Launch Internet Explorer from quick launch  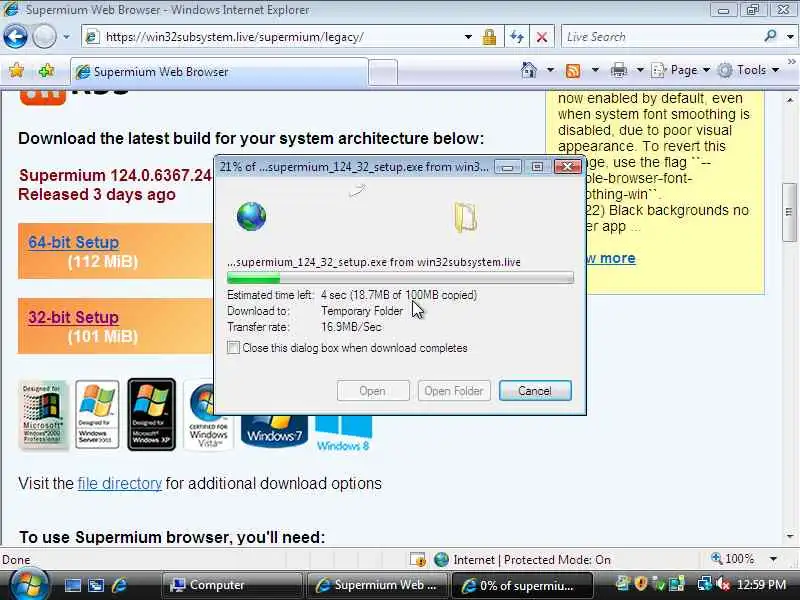pyautogui.click(x=119, y=585)
